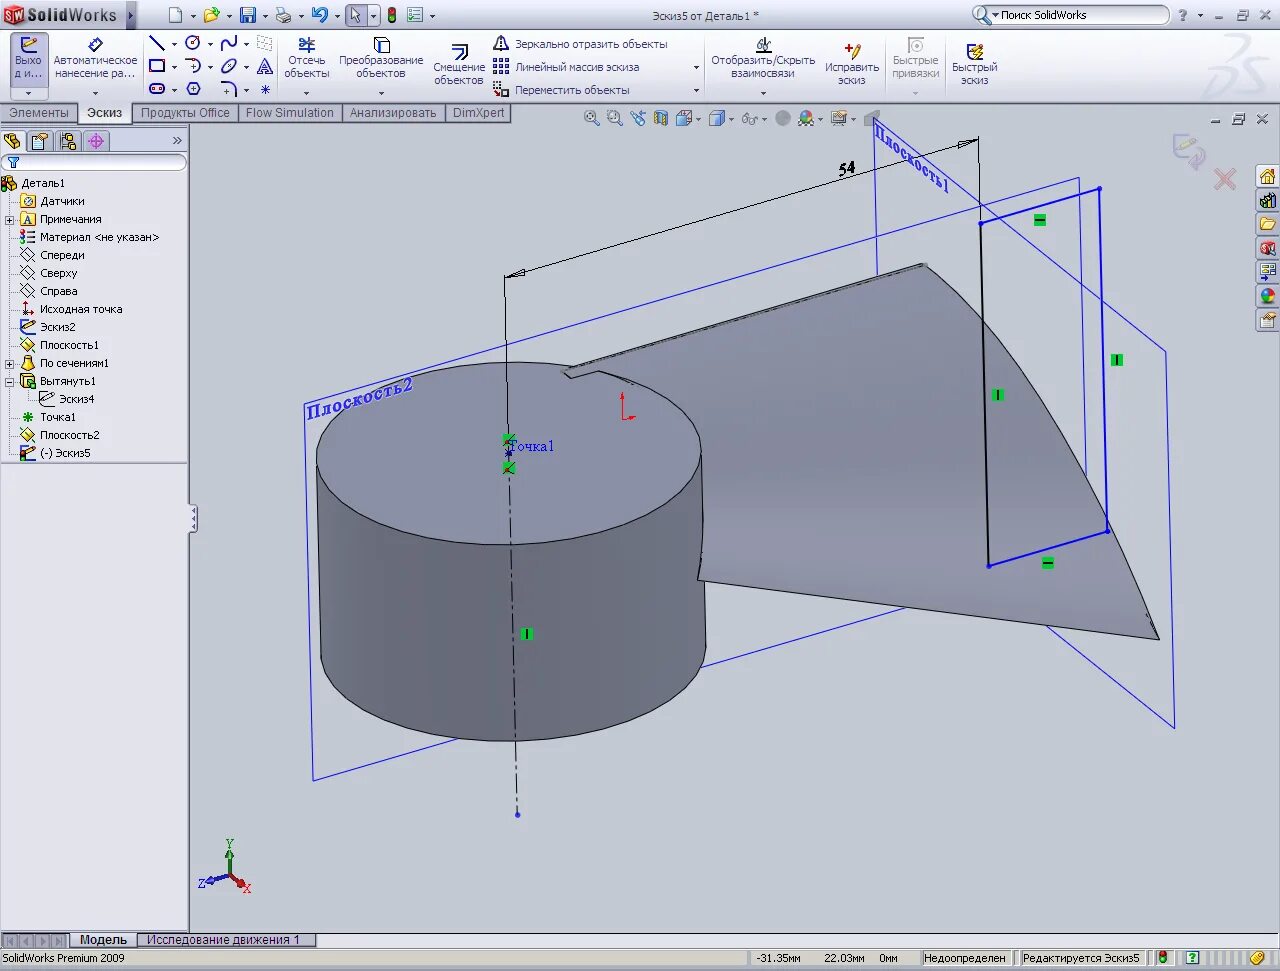
Task: Activate the Circle tool
Action: click(193, 44)
